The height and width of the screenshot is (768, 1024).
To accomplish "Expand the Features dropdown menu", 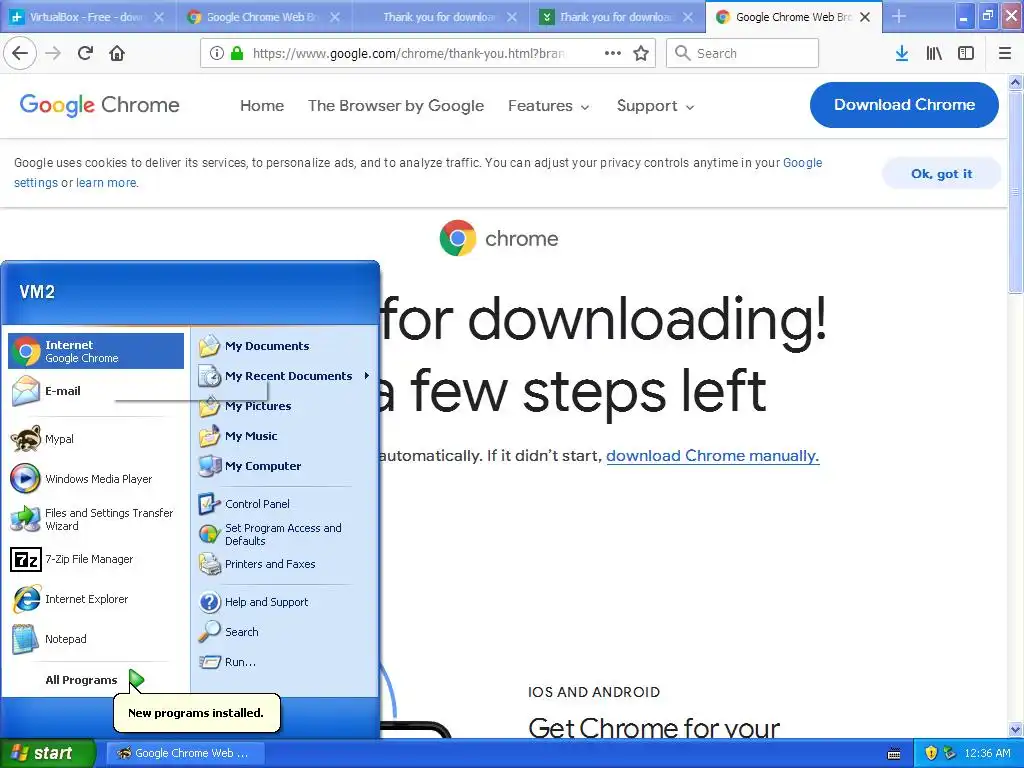I will click(549, 106).
